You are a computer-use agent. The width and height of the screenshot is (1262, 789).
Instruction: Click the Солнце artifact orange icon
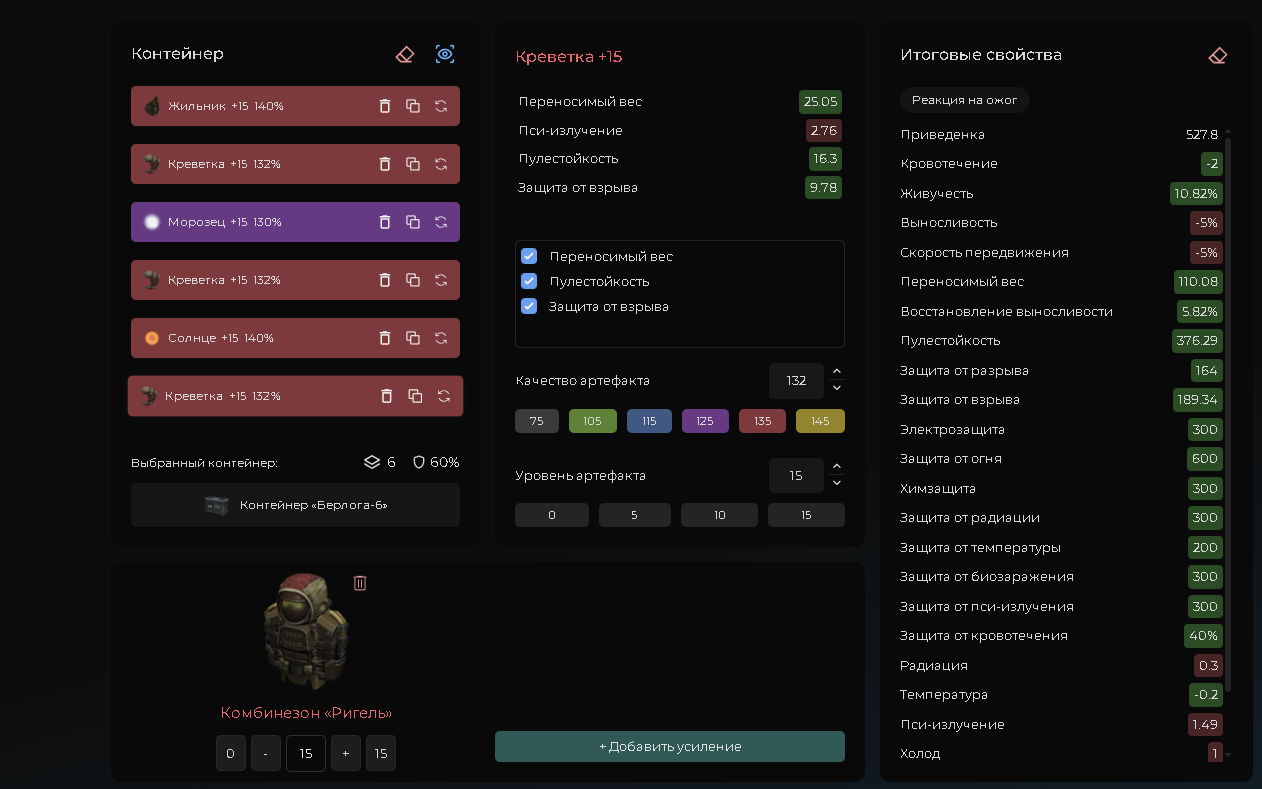(152, 338)
